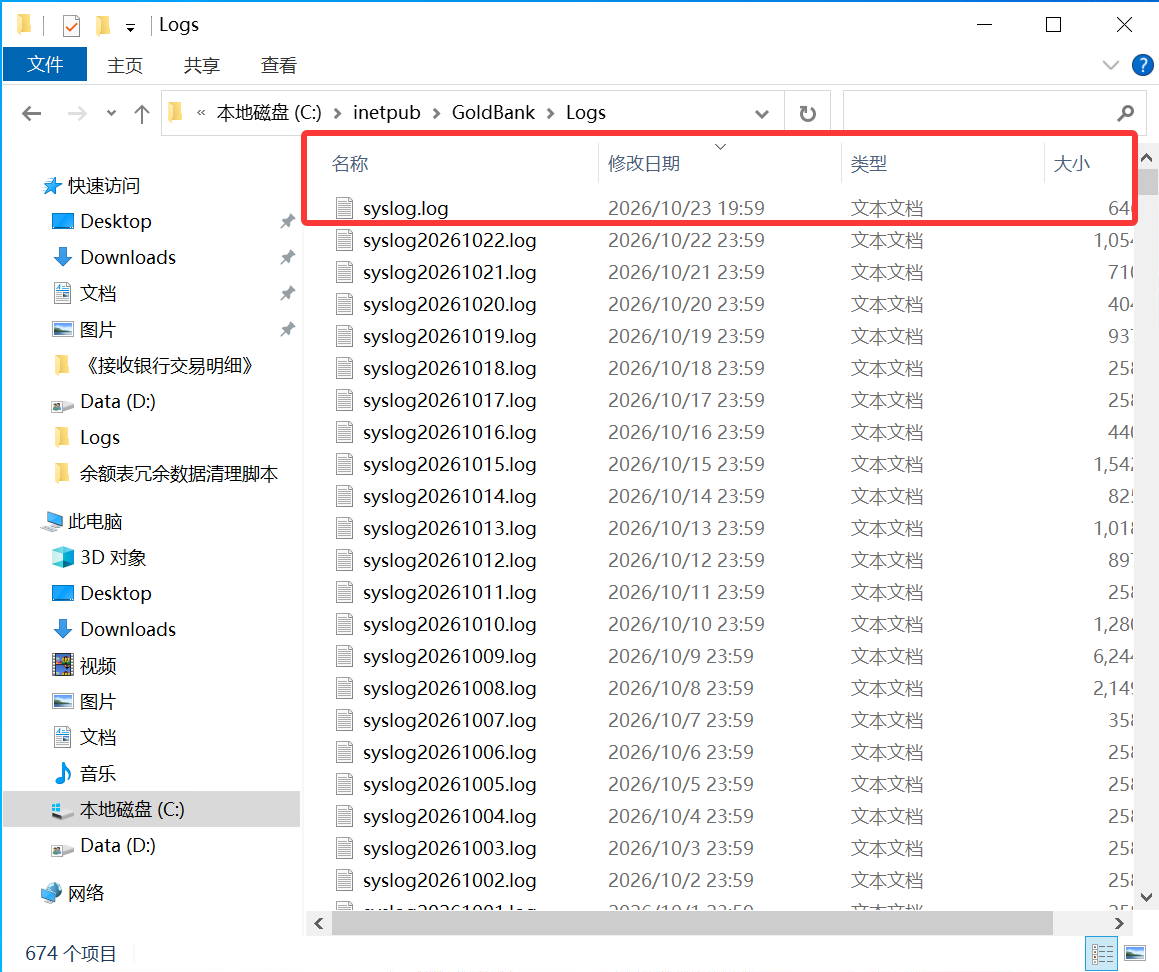Screen dimensions: 1159x972
Task: Click the horizontal scrollbar of file list
Action: [x=692, y=923]
